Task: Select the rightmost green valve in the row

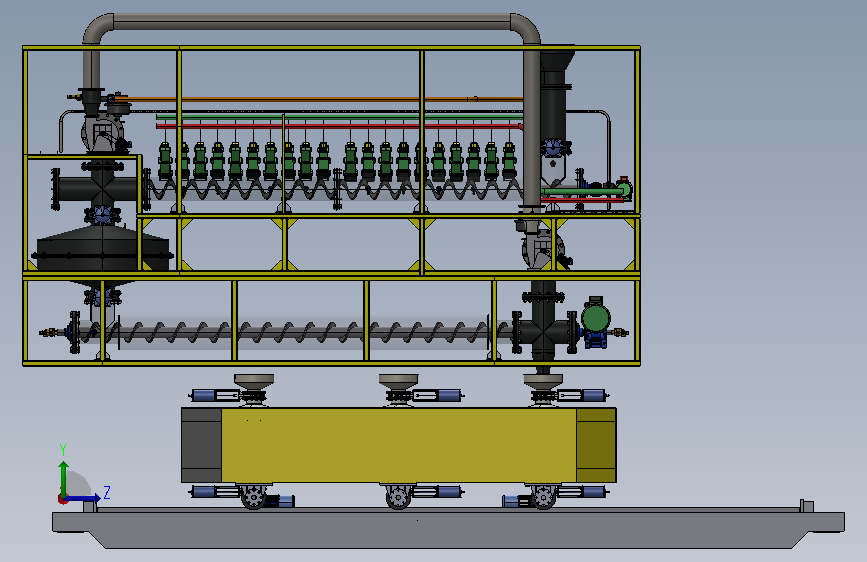Action: pyautogui.click(x=509, y=161)
